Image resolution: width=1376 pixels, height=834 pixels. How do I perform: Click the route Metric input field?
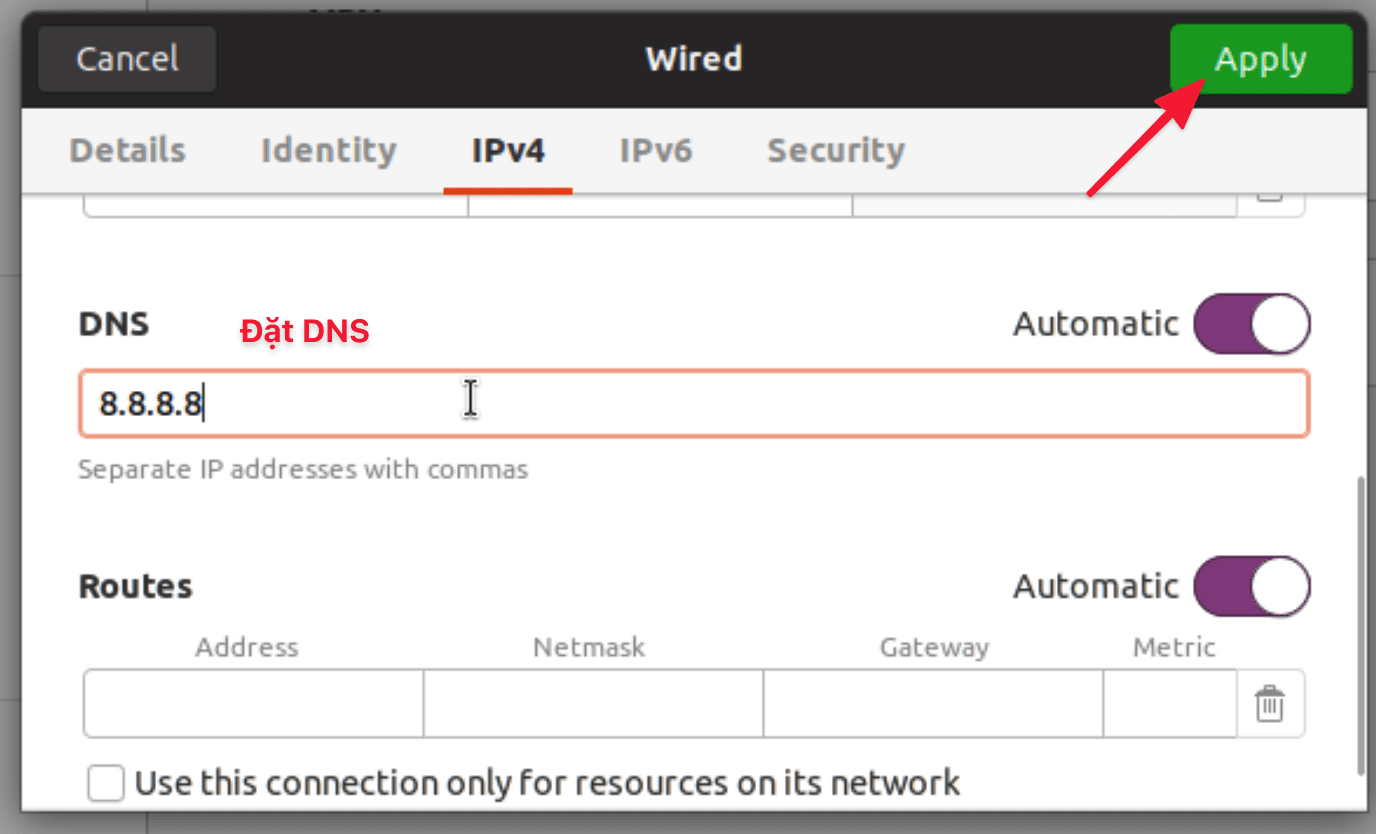(x=1170, y=703)
